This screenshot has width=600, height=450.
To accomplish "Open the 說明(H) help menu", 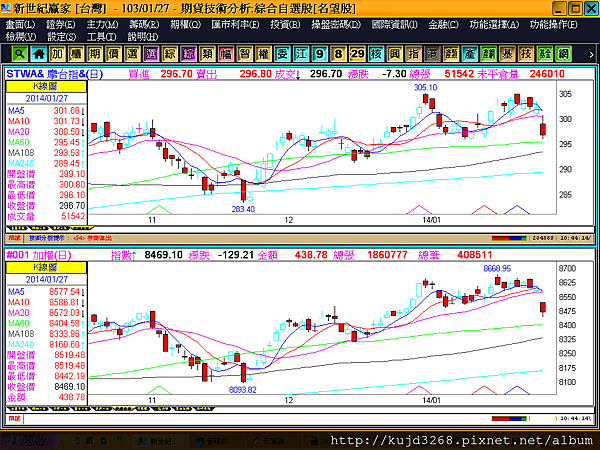I will pyautogui.click(x=142, y=37).
